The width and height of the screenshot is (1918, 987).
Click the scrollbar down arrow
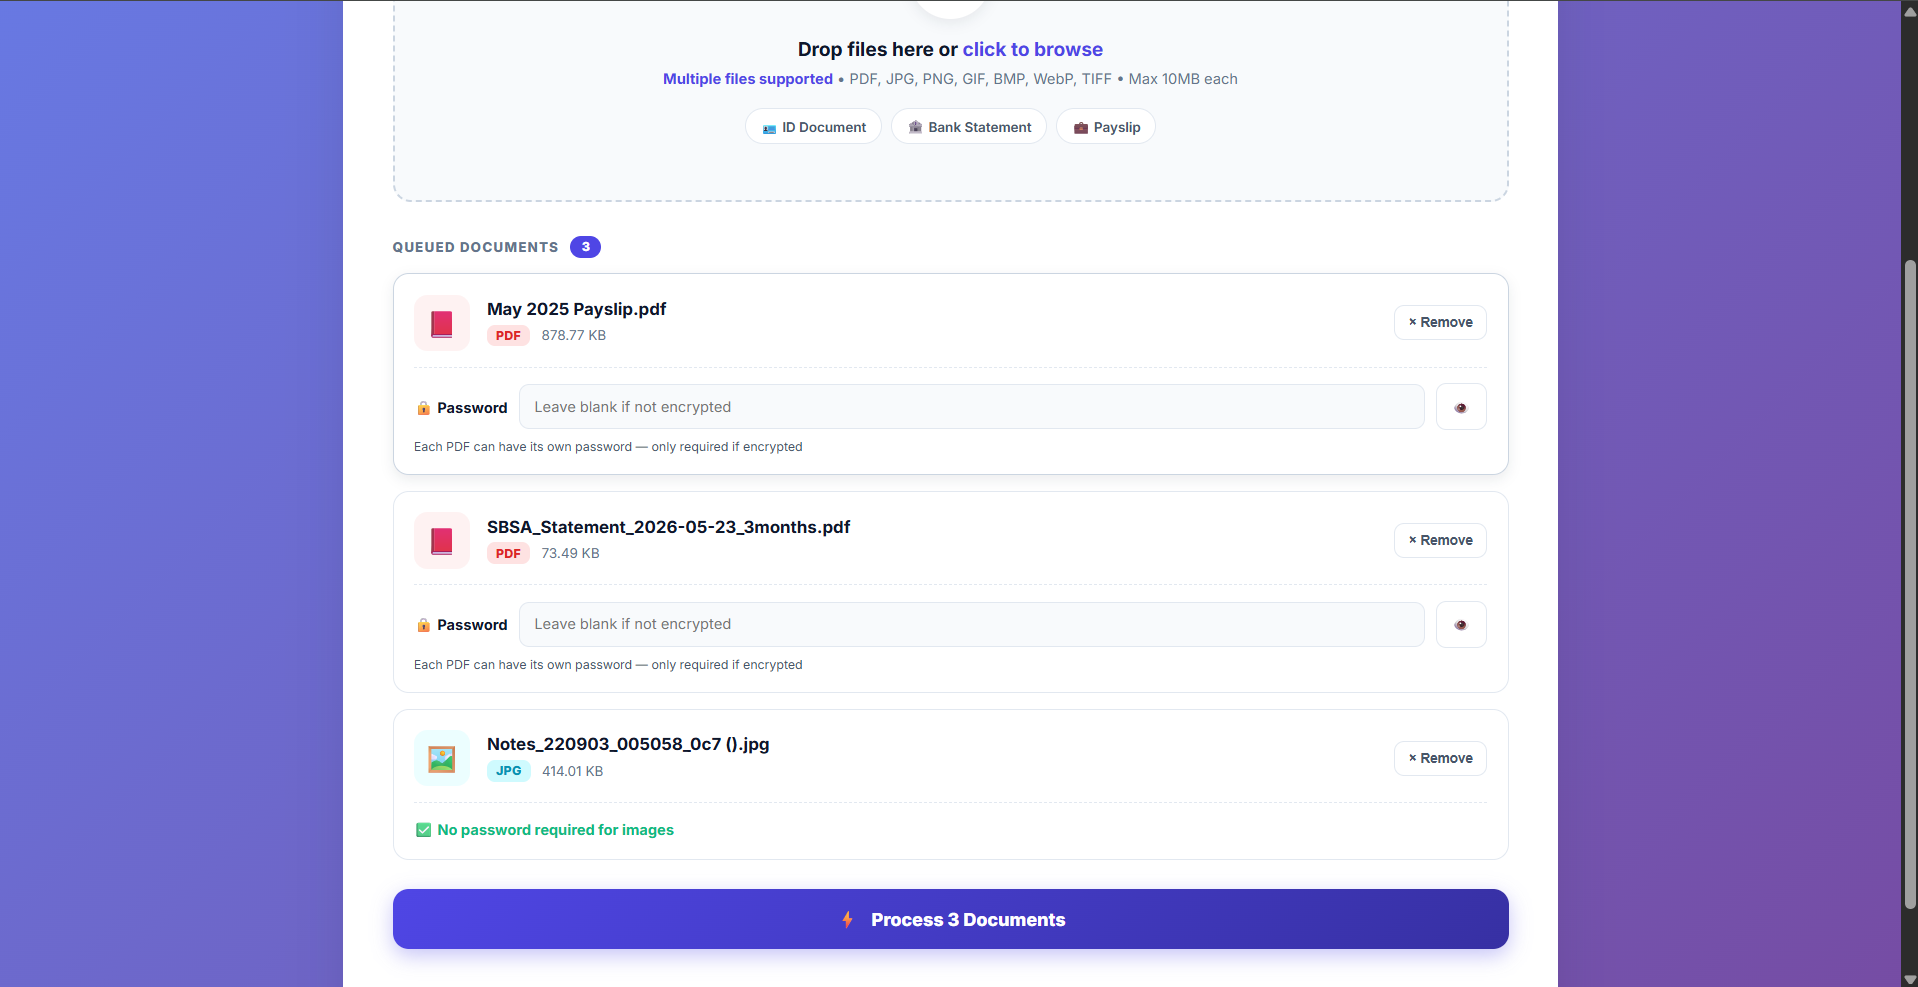(x=1910, y=979)
